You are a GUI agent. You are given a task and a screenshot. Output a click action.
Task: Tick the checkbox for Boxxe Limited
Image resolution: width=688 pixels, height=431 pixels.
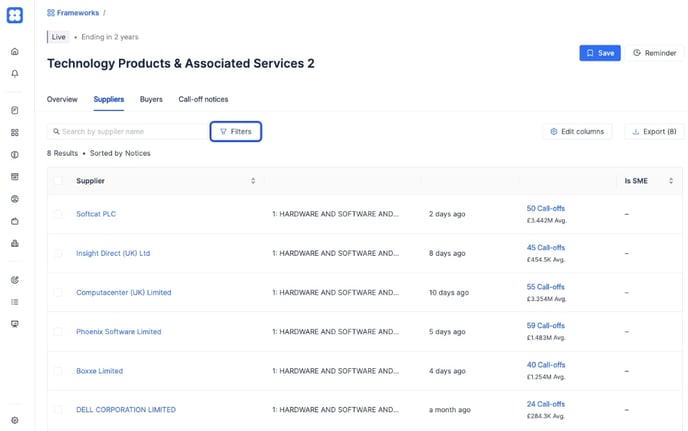tap(58, 371)
